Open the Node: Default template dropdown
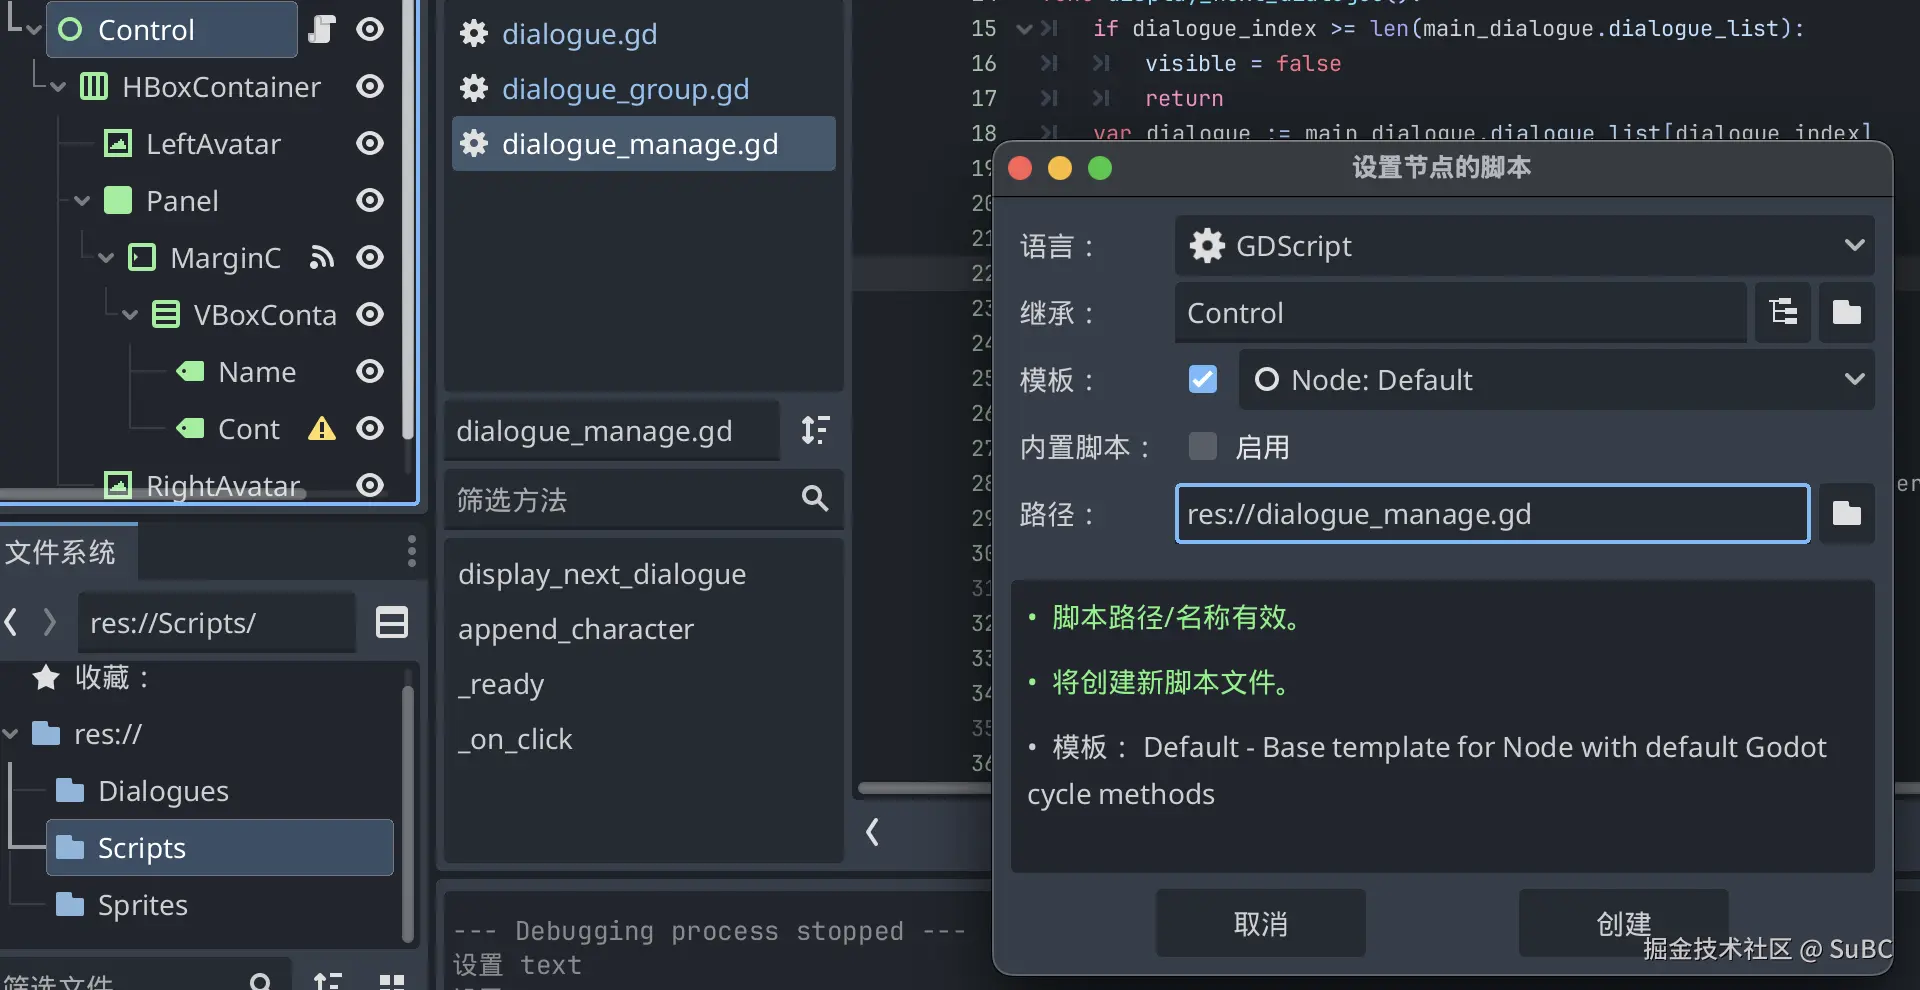 1855,379
